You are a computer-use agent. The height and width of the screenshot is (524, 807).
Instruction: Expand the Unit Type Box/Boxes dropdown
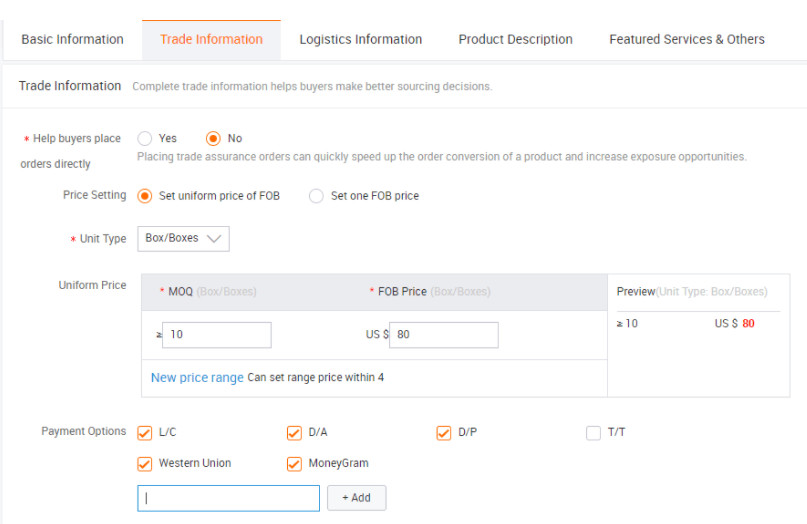[x=183, y=239]
